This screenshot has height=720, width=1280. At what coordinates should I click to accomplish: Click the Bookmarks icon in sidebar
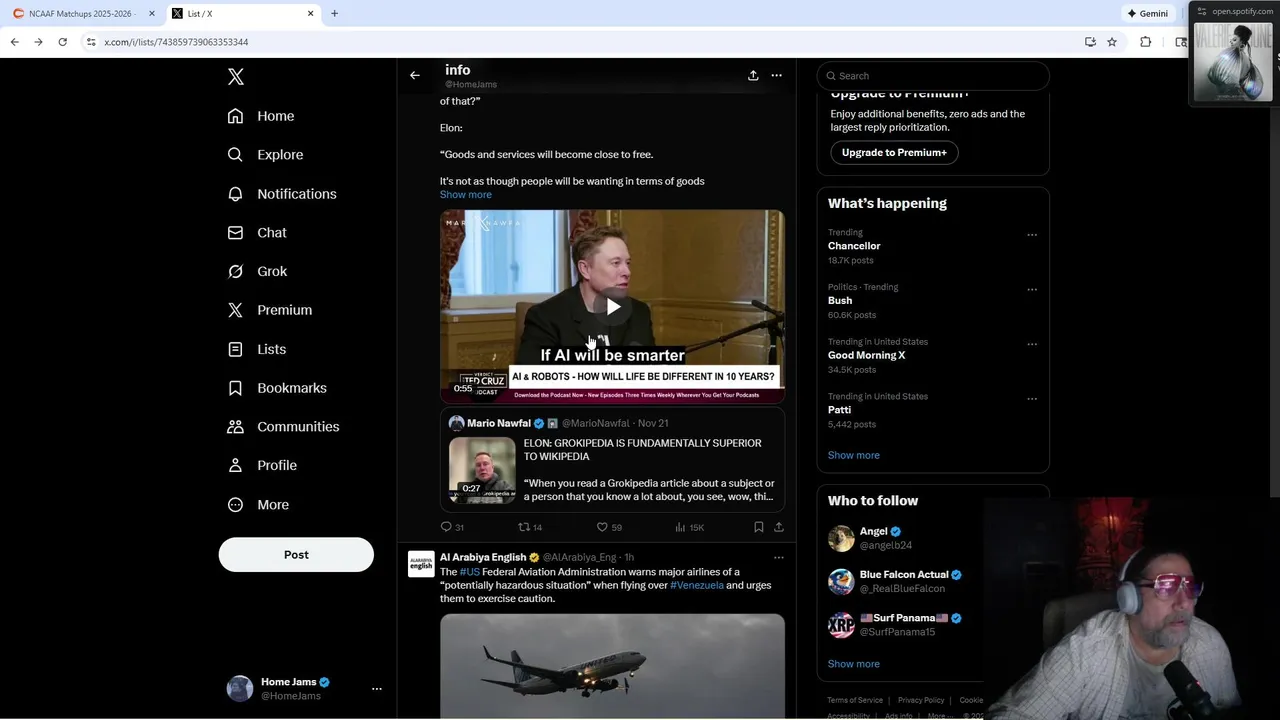pos(235,388)
